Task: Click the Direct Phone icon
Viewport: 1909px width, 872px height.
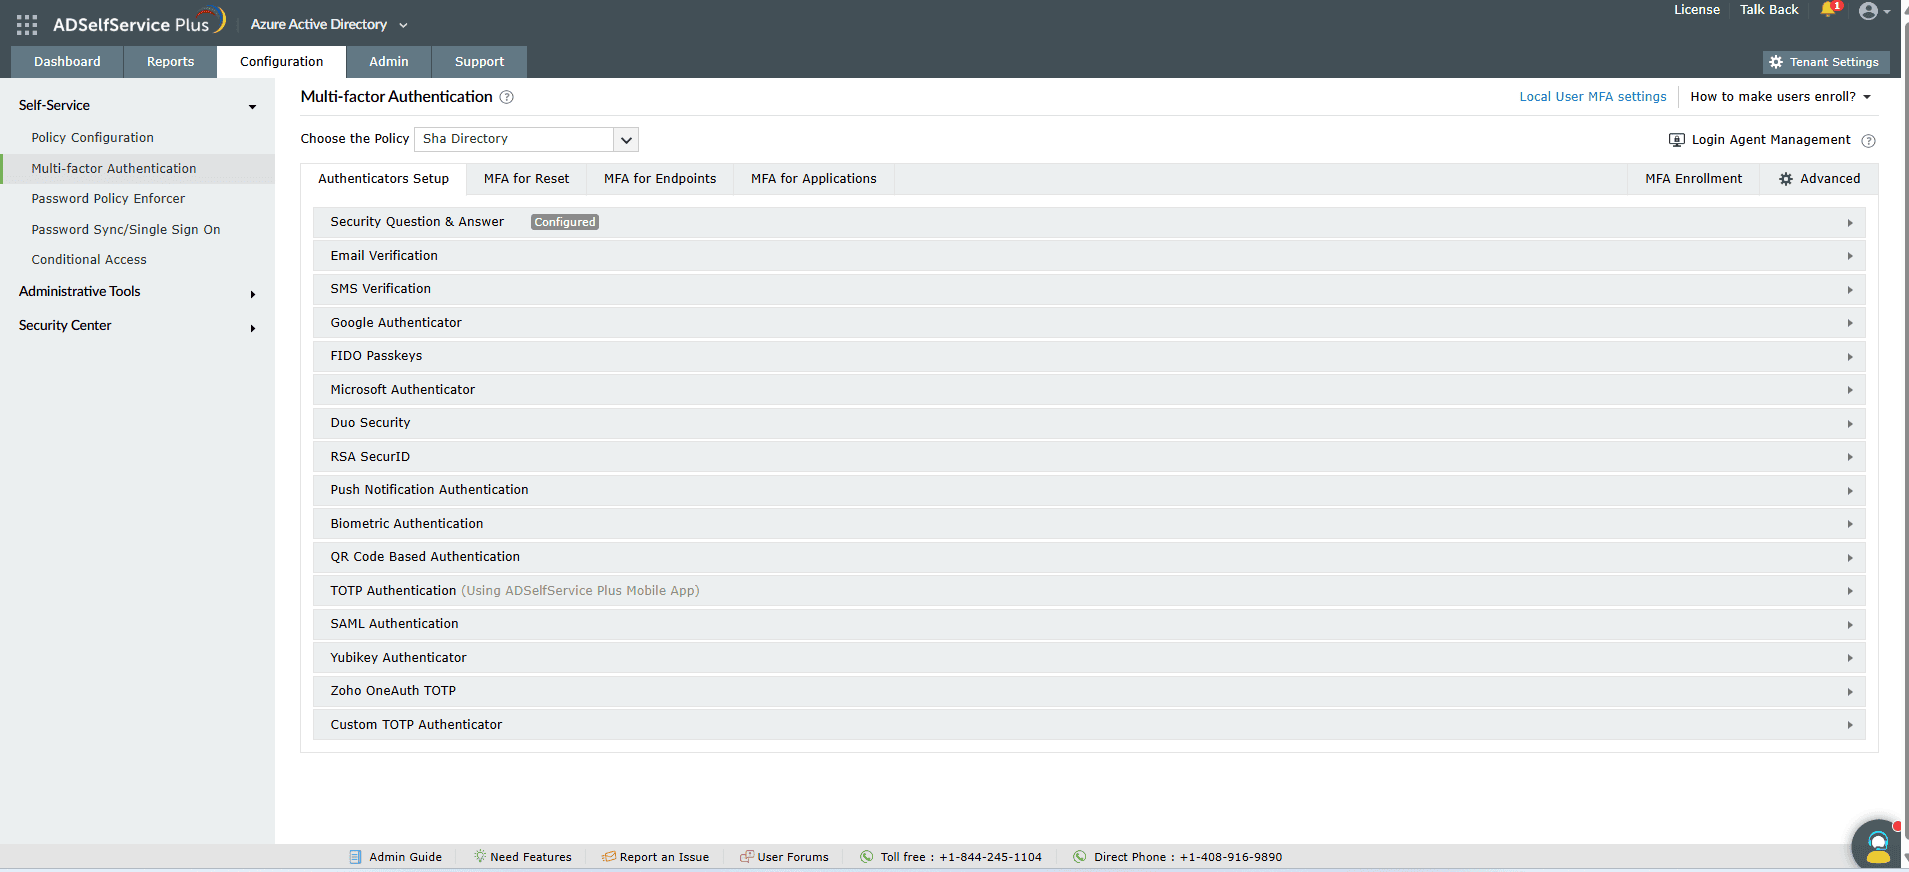Action: [1080, 857]
